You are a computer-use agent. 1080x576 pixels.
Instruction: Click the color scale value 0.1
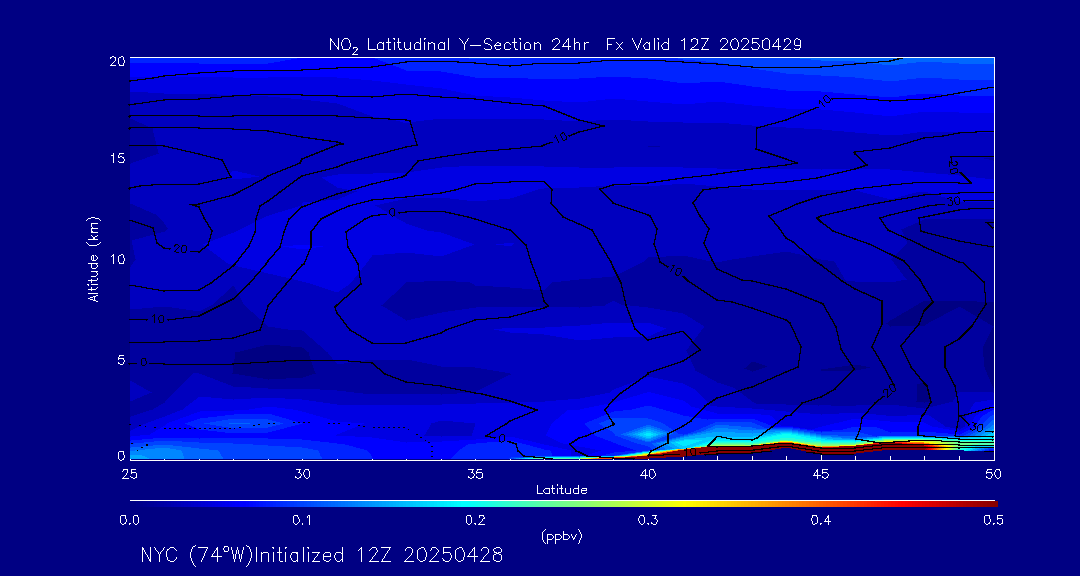(x=302, y=521)
